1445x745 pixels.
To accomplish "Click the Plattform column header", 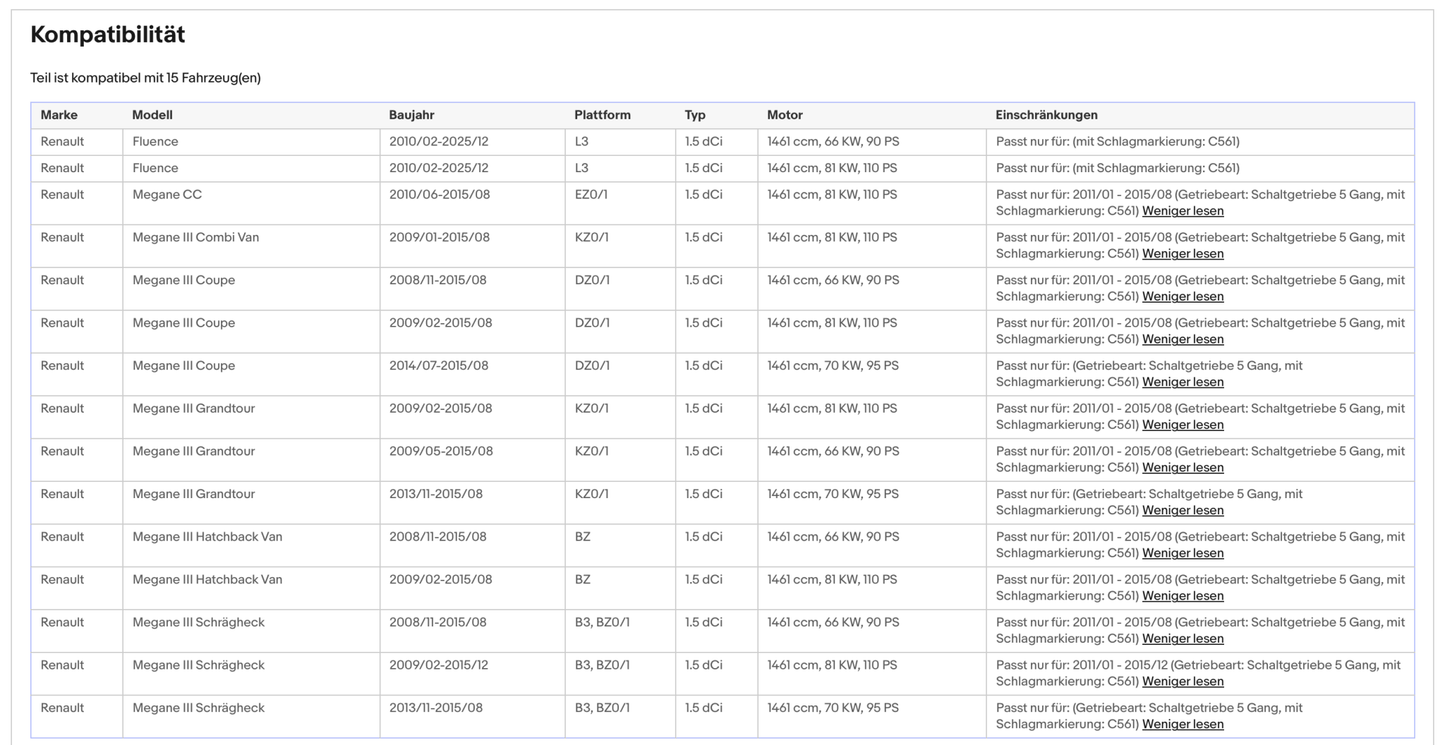I will (x=602, y=115).
